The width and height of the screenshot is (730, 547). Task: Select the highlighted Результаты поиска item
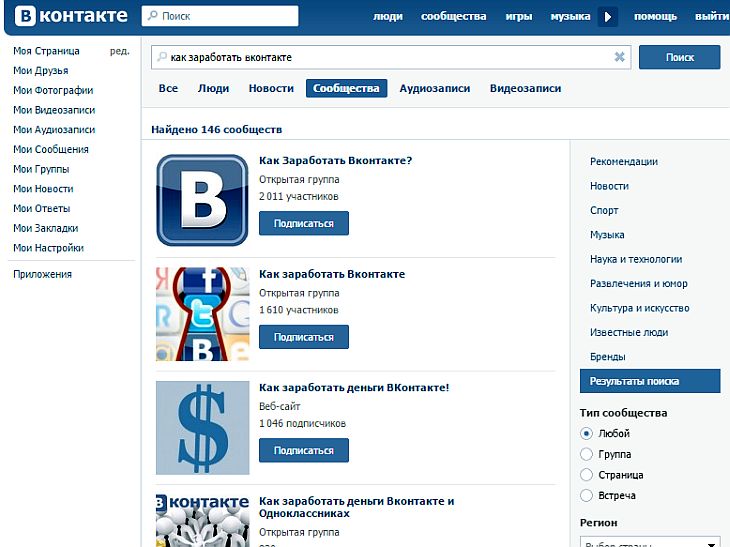[x=650, y=381]
